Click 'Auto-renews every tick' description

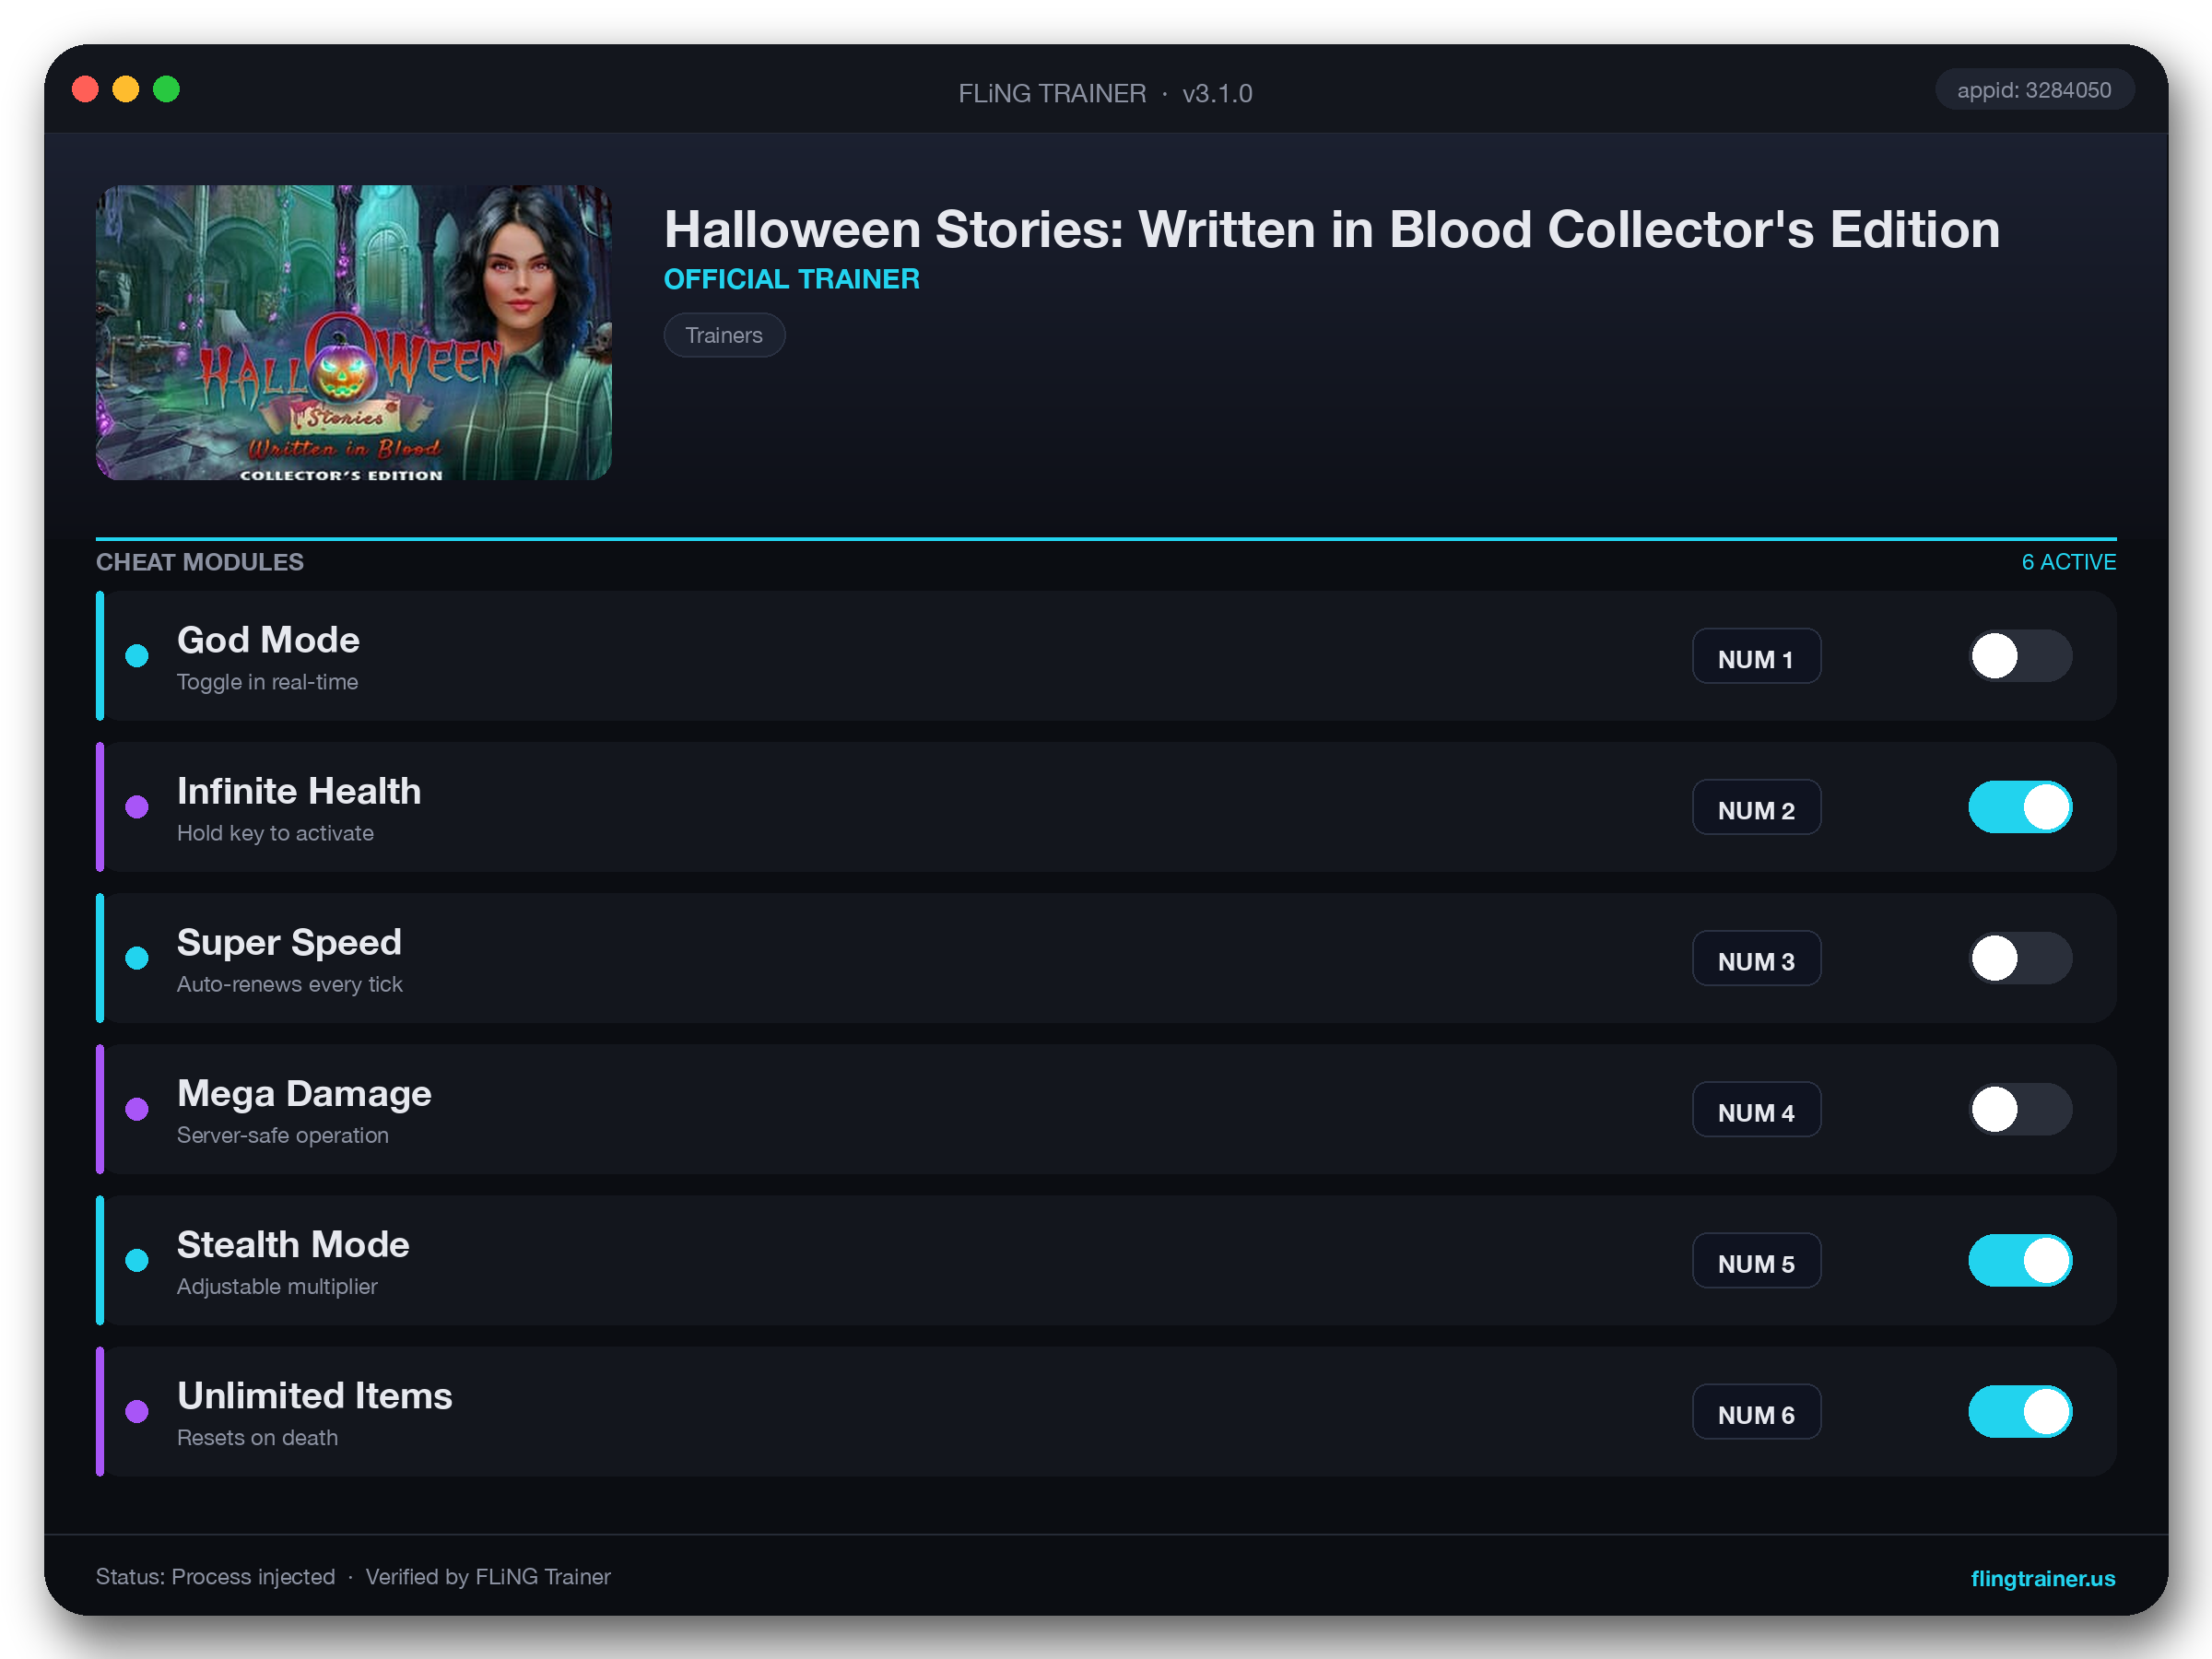290,984
